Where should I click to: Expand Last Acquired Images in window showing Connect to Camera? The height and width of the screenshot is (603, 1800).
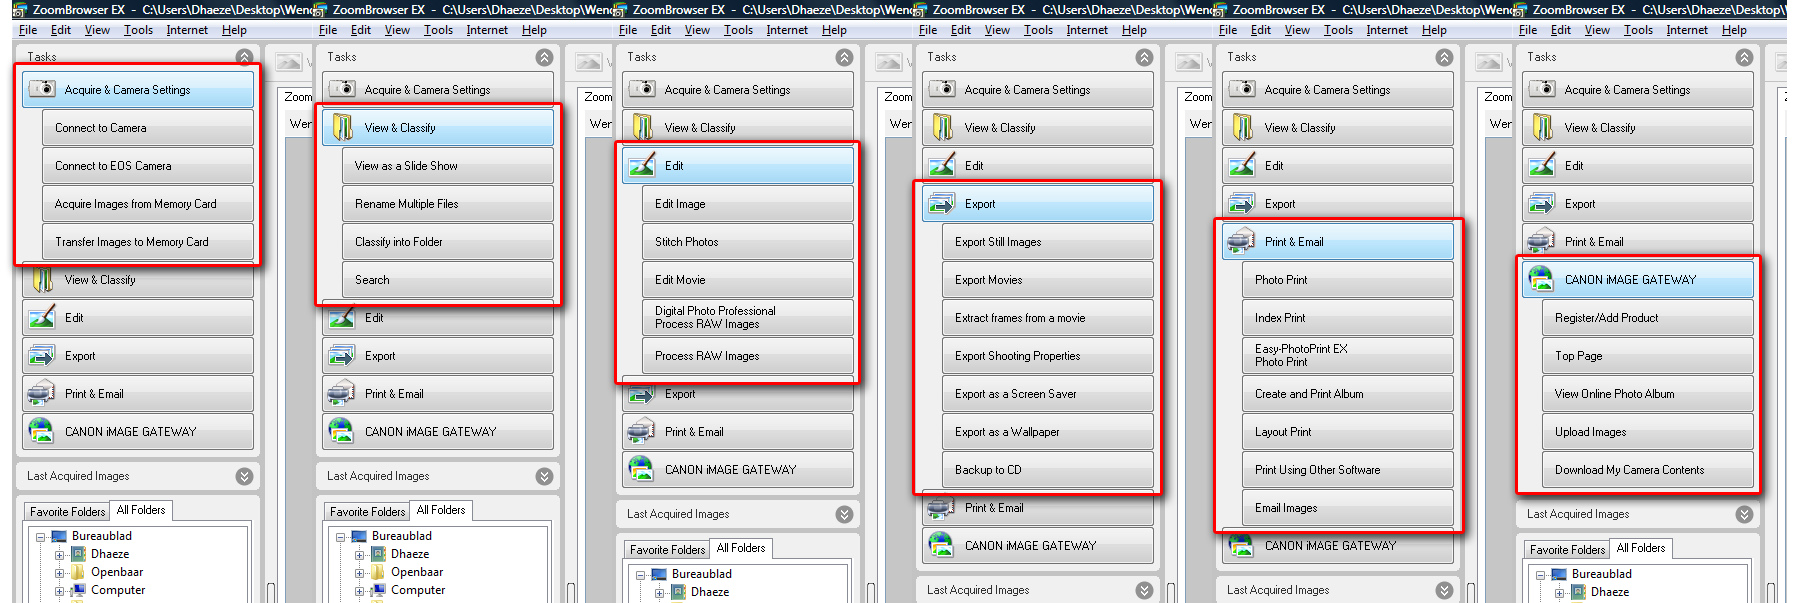pyautogui.click(x=244, y=476)
